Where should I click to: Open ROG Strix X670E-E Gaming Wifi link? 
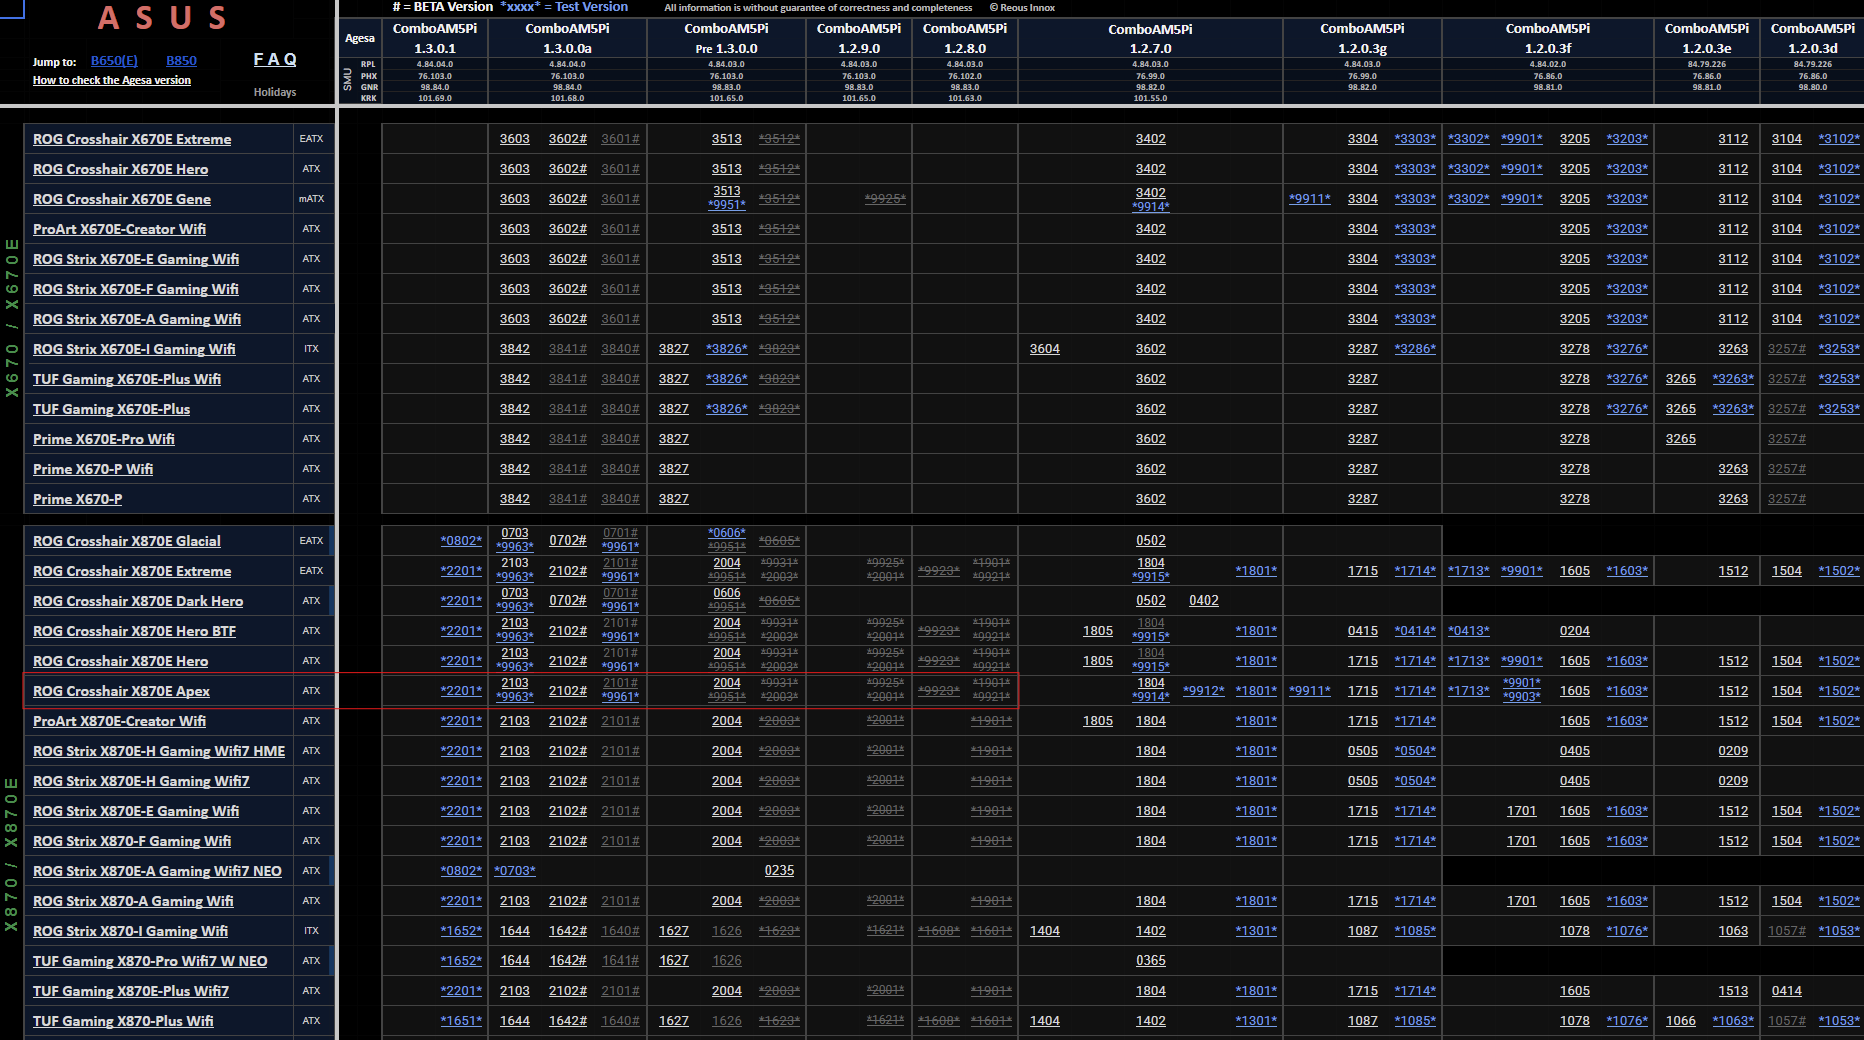point(136,259)
